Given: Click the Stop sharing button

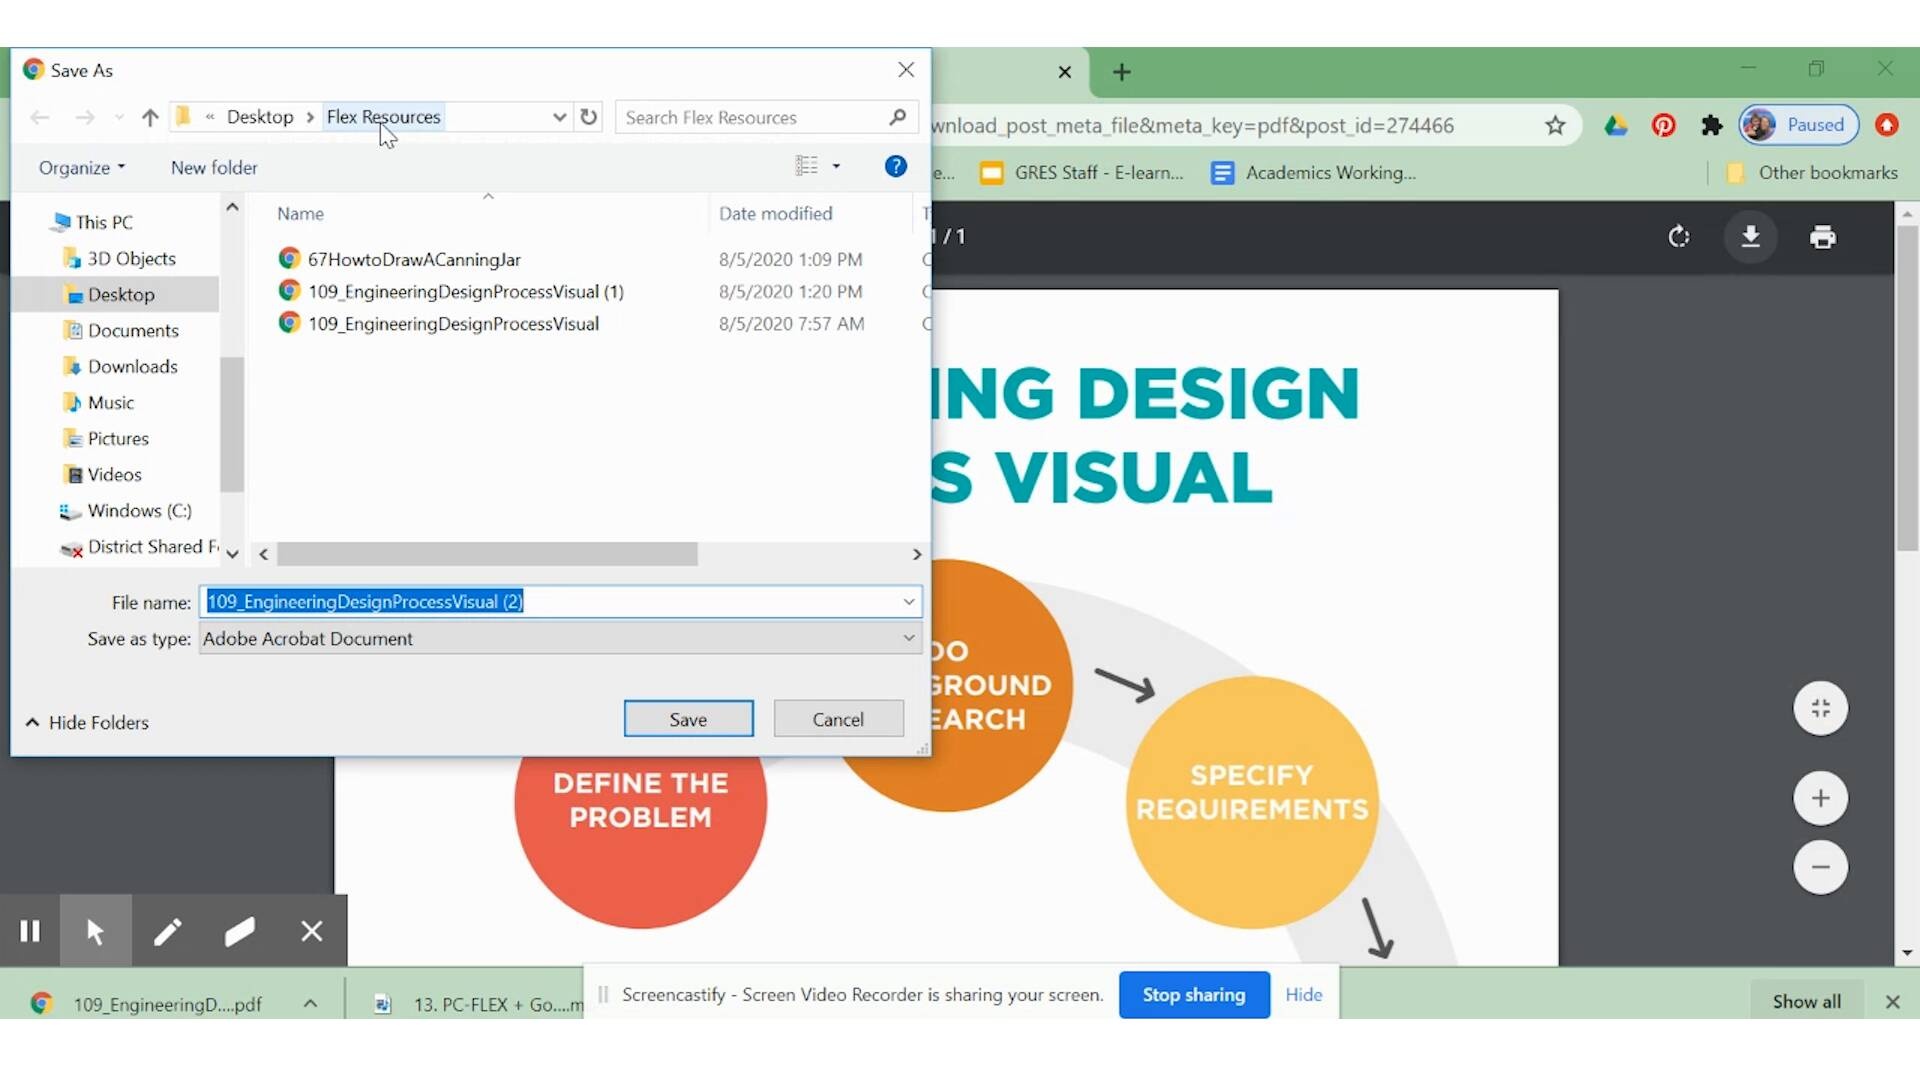Looking at the screenshot, I should click(x=1194, y=994).
